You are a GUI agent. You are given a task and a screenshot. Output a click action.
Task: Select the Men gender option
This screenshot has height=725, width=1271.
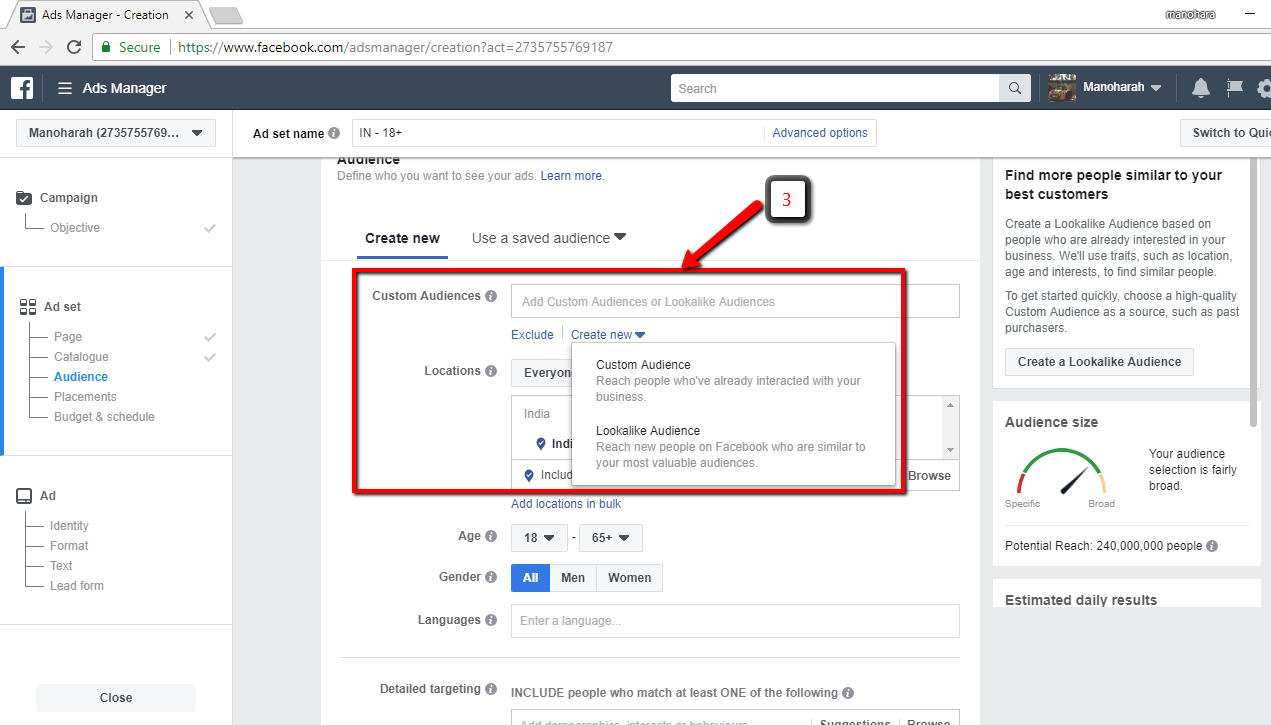[573, 577]
